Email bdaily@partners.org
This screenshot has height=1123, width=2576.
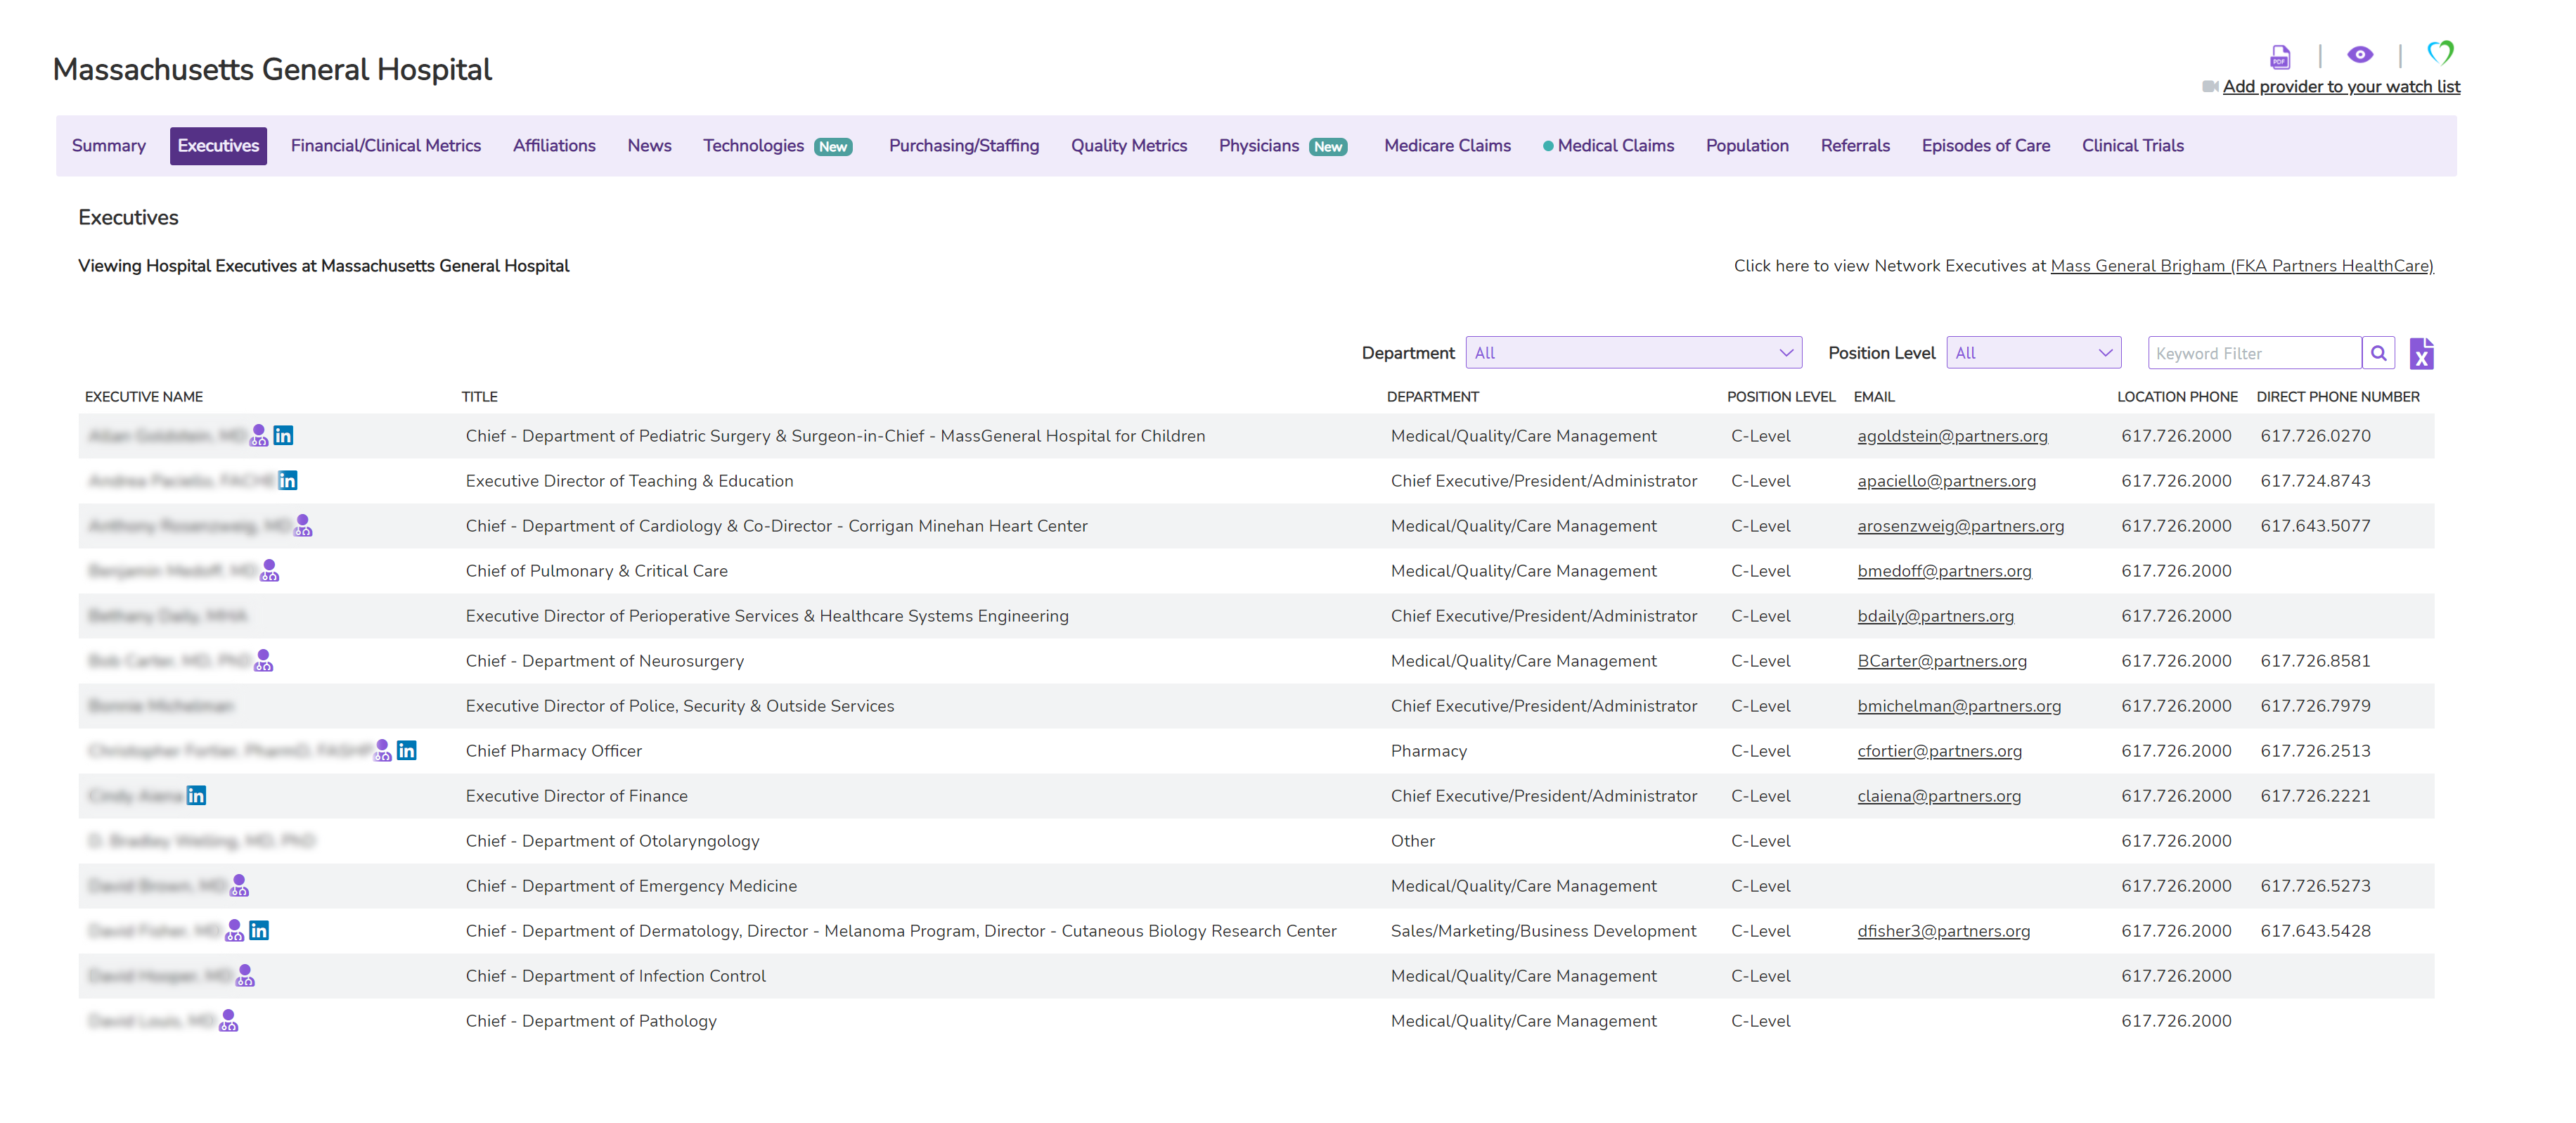[x=1935, y=616]
